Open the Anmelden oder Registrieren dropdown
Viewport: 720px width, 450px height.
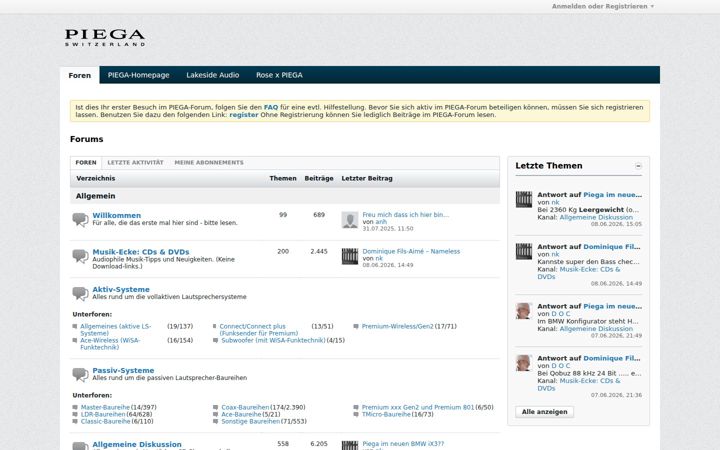pyautogui.click(x=602, y=6)
